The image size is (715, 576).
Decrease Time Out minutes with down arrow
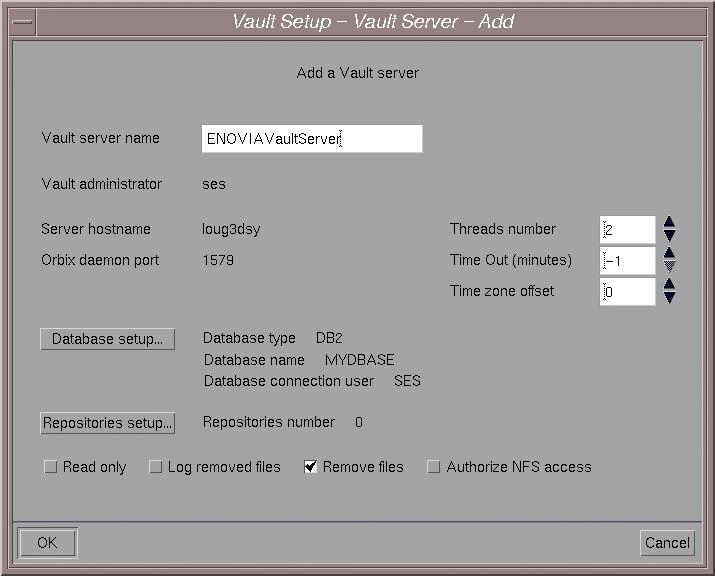670,267
